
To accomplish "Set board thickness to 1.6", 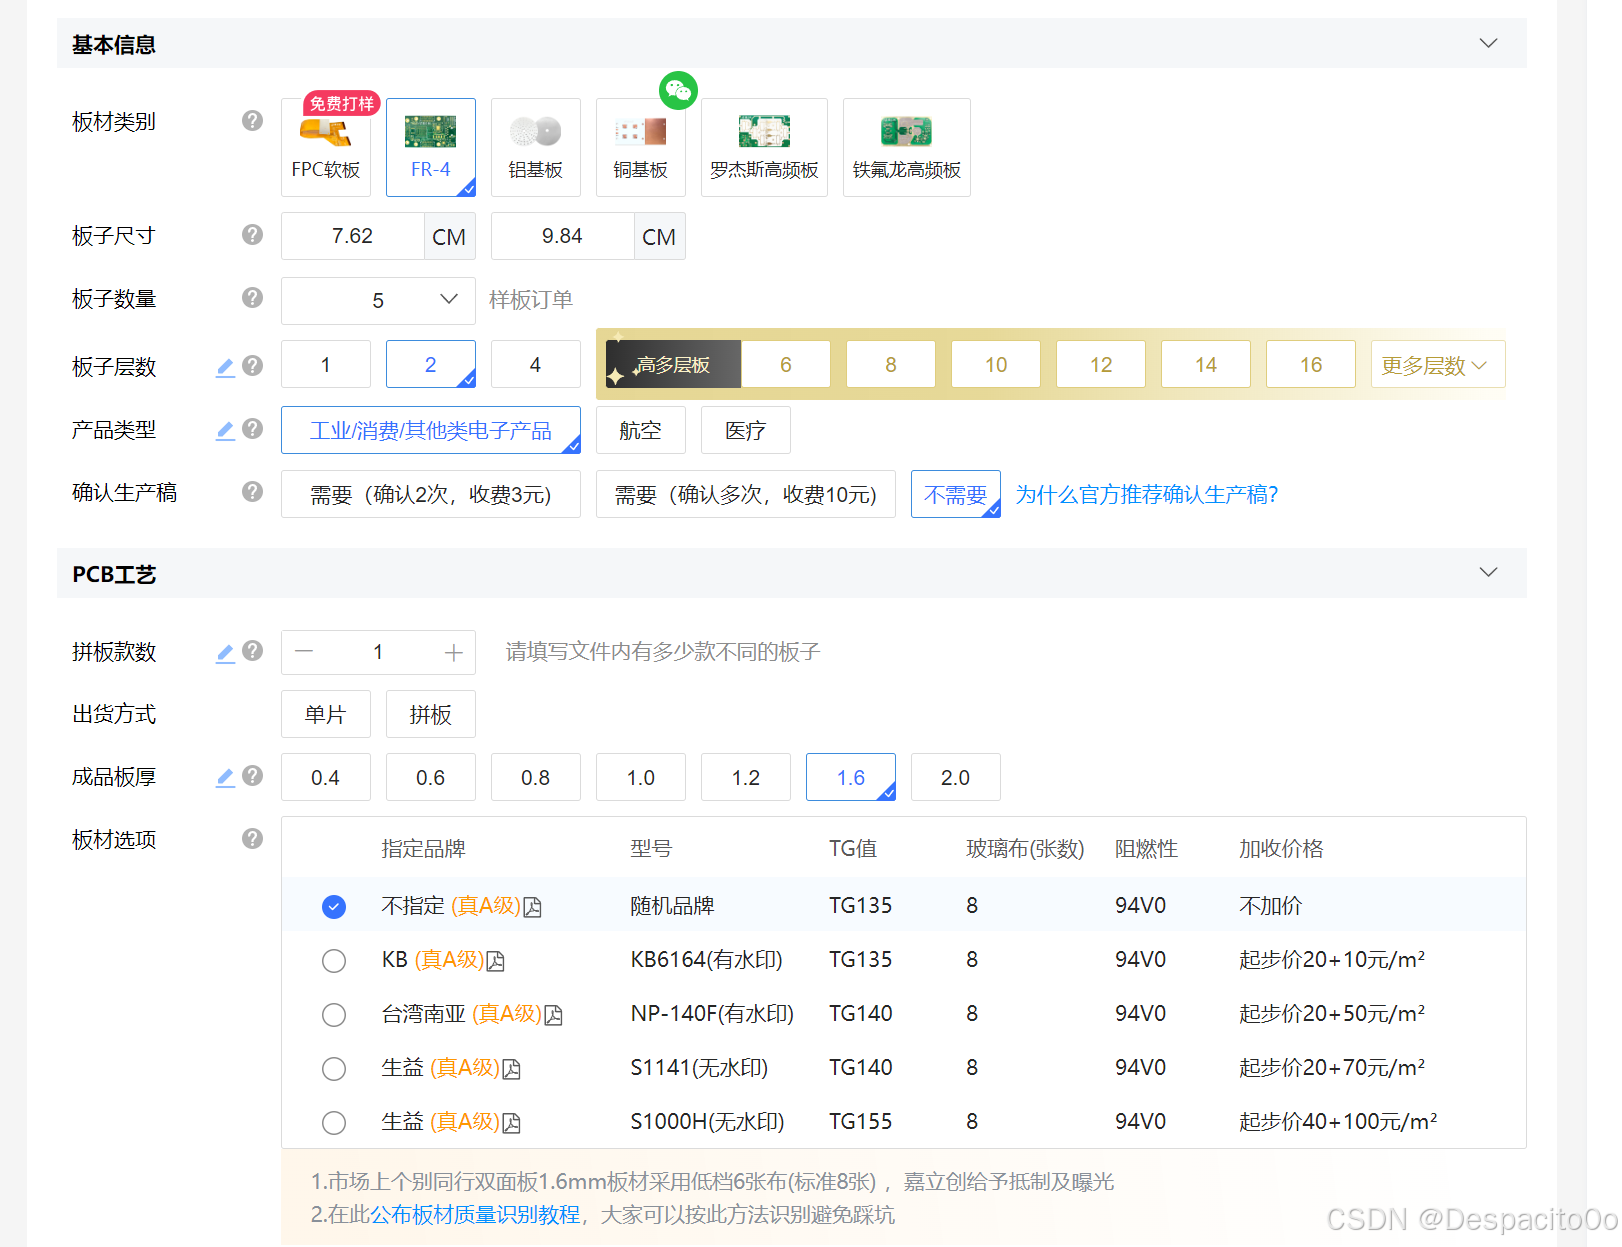I will click(x=851, y=777).
